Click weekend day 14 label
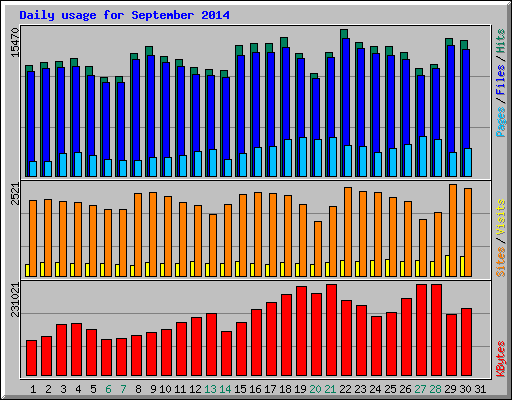The height and width of the screenshot is (400, 512). click(225, 389)
